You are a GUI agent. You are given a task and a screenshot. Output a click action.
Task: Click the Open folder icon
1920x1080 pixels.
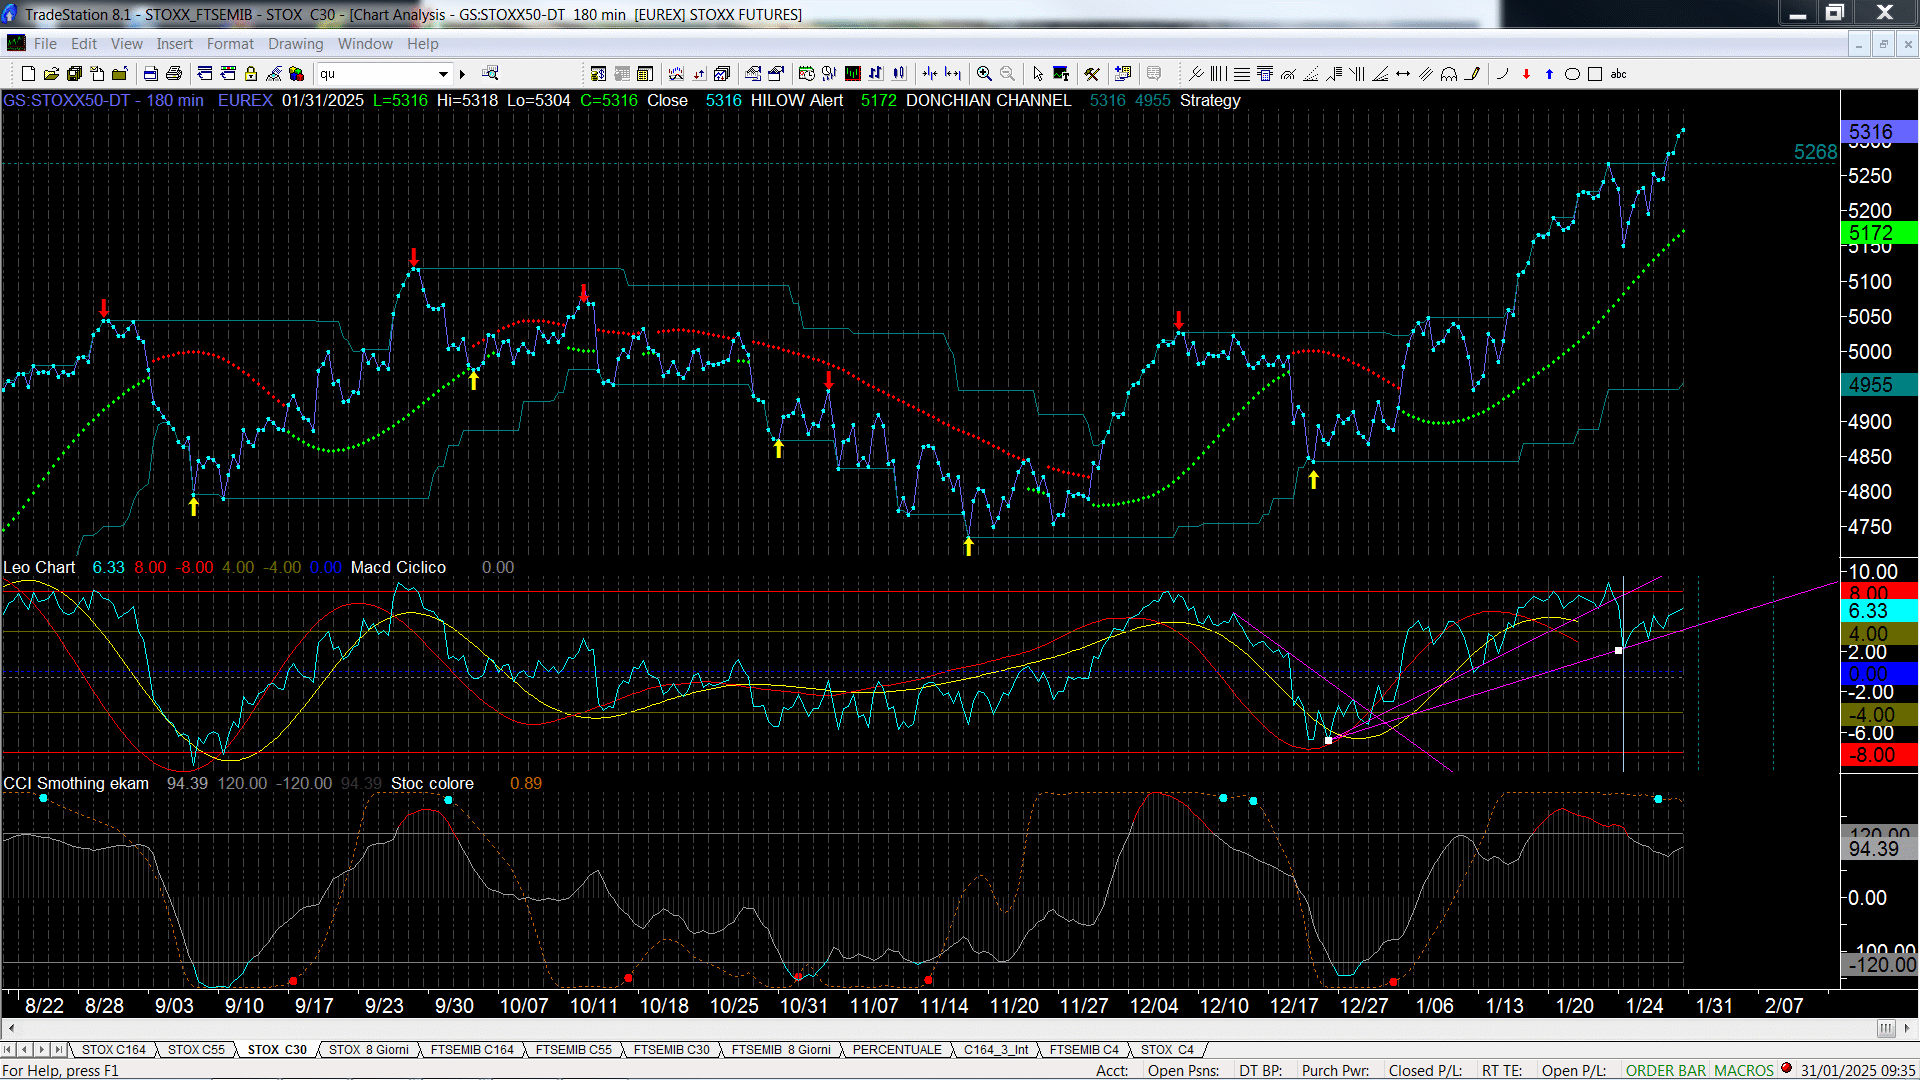coord(51,74)
